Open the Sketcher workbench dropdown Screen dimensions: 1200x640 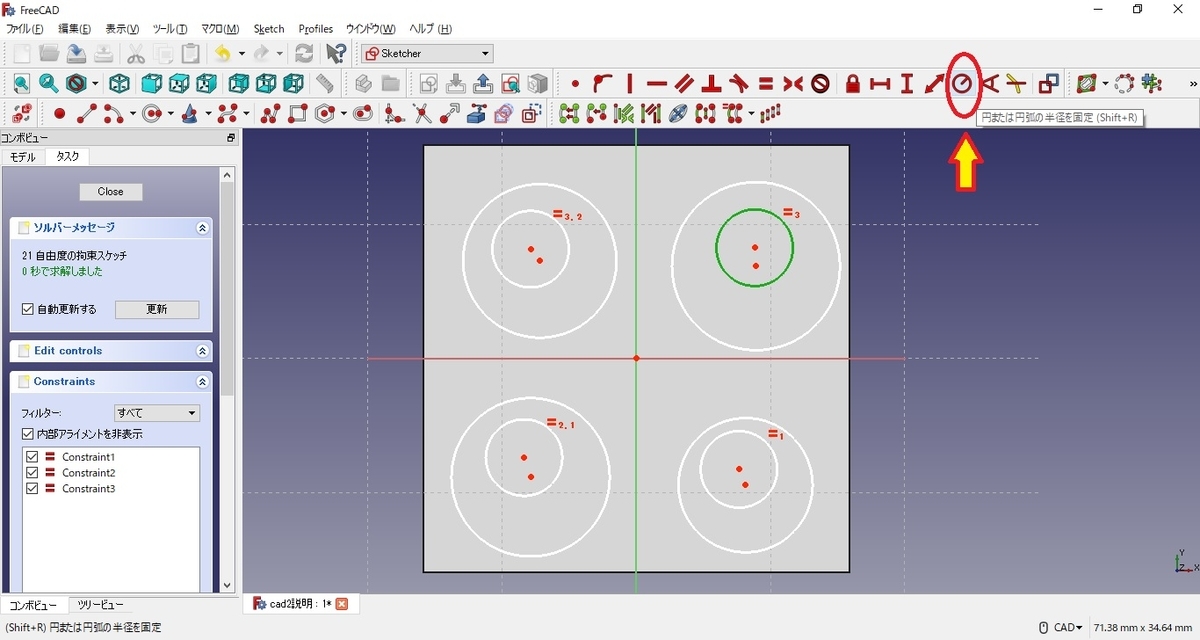point(427,54)
